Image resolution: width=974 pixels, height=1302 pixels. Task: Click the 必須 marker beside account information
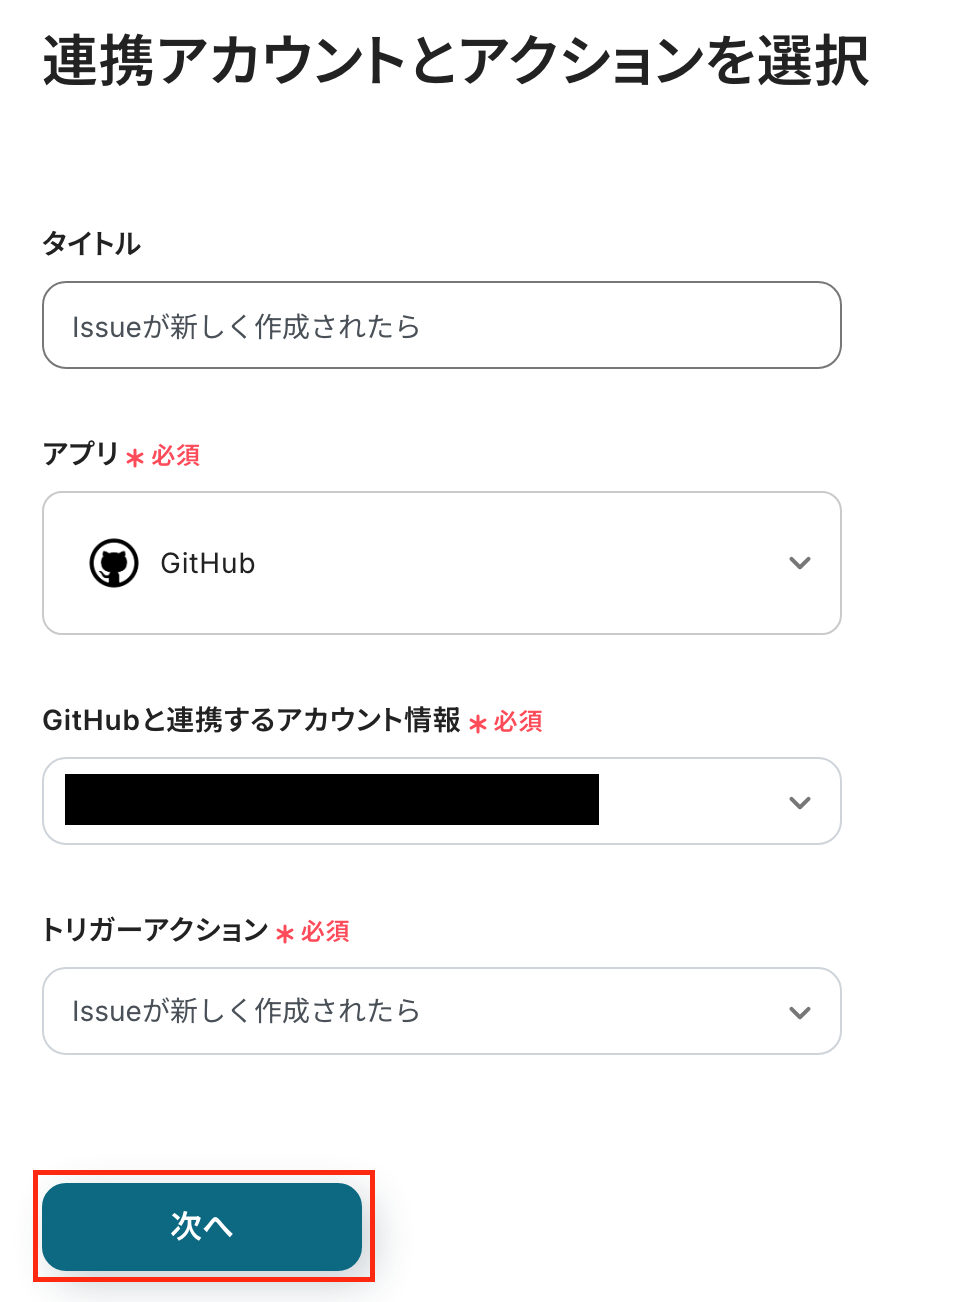click(518, 722)
